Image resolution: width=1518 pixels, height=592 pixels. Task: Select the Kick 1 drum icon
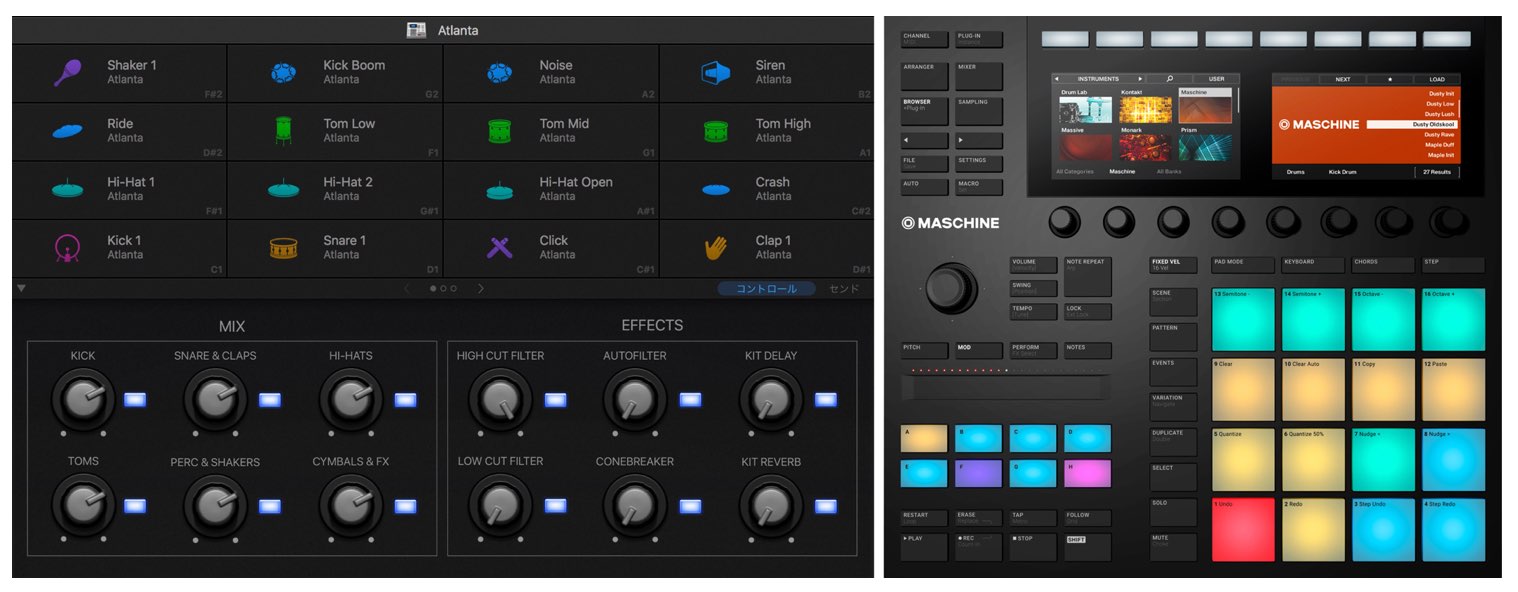click(65, 246)
